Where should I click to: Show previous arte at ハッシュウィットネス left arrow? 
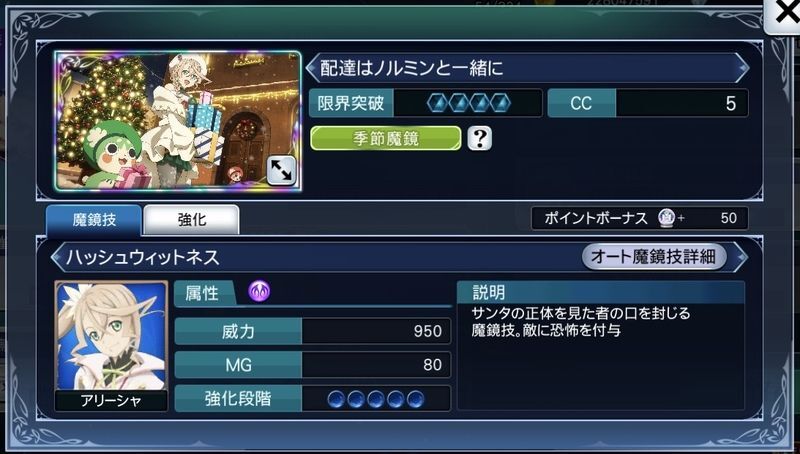click(58, 257)
